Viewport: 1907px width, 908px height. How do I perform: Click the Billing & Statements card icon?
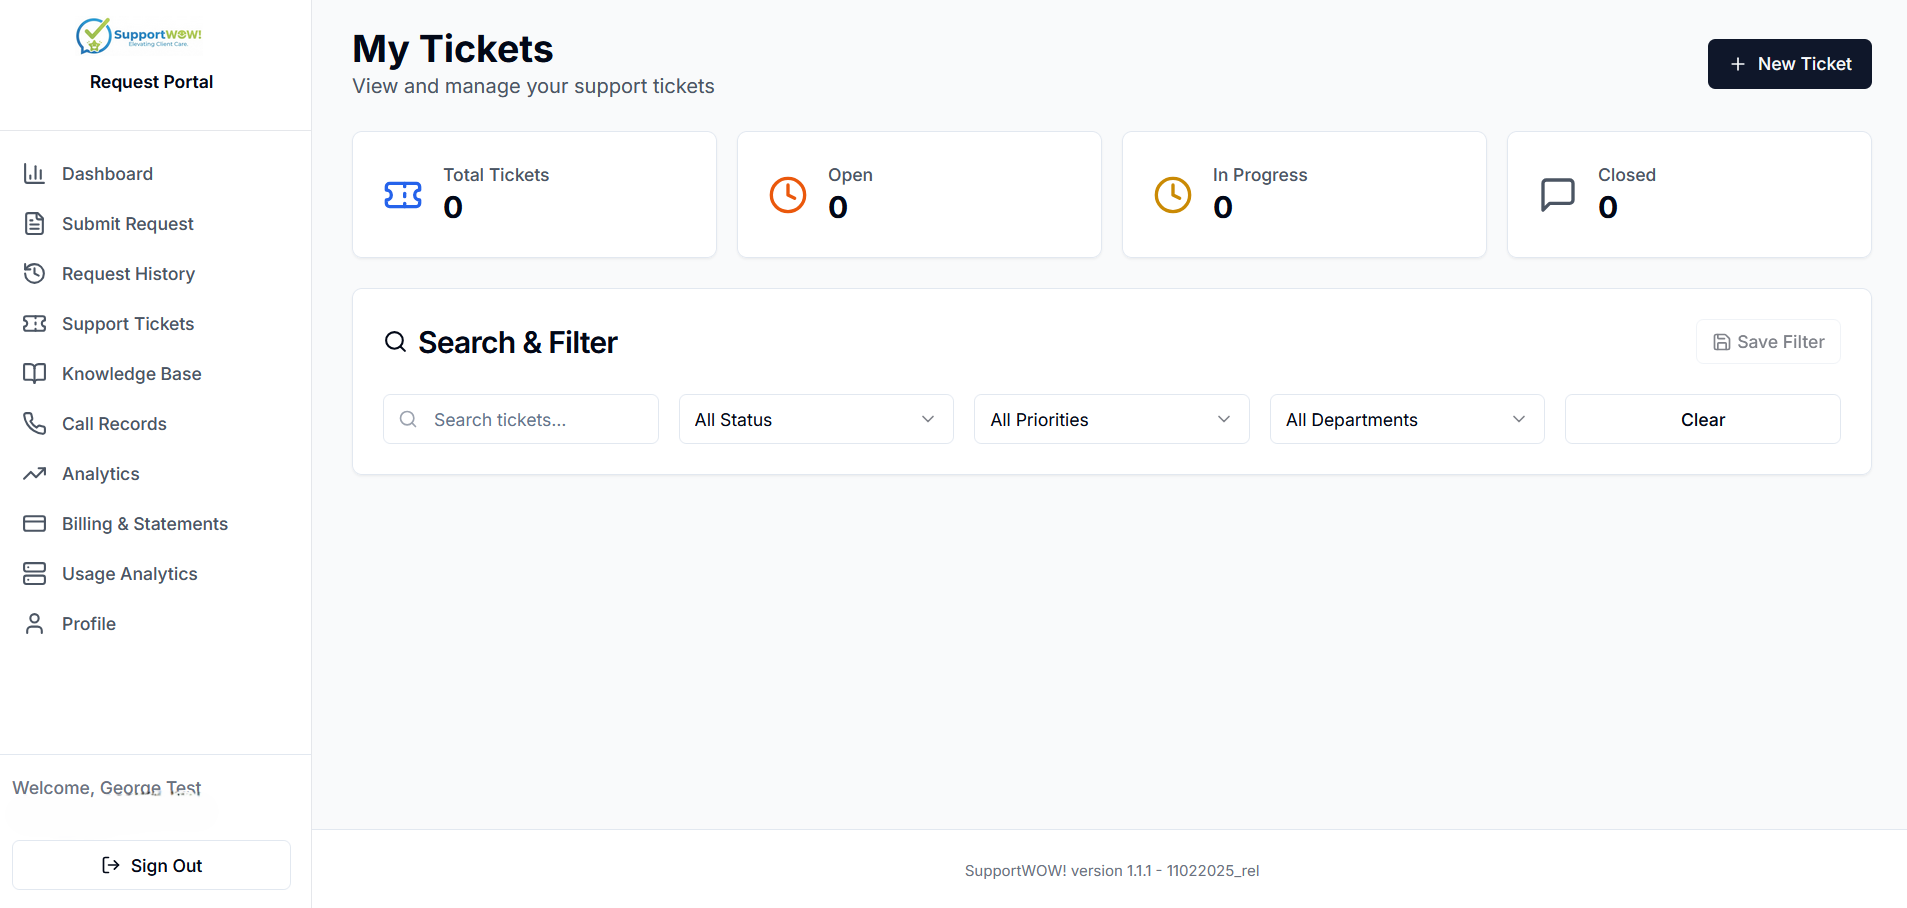(34, 524)
